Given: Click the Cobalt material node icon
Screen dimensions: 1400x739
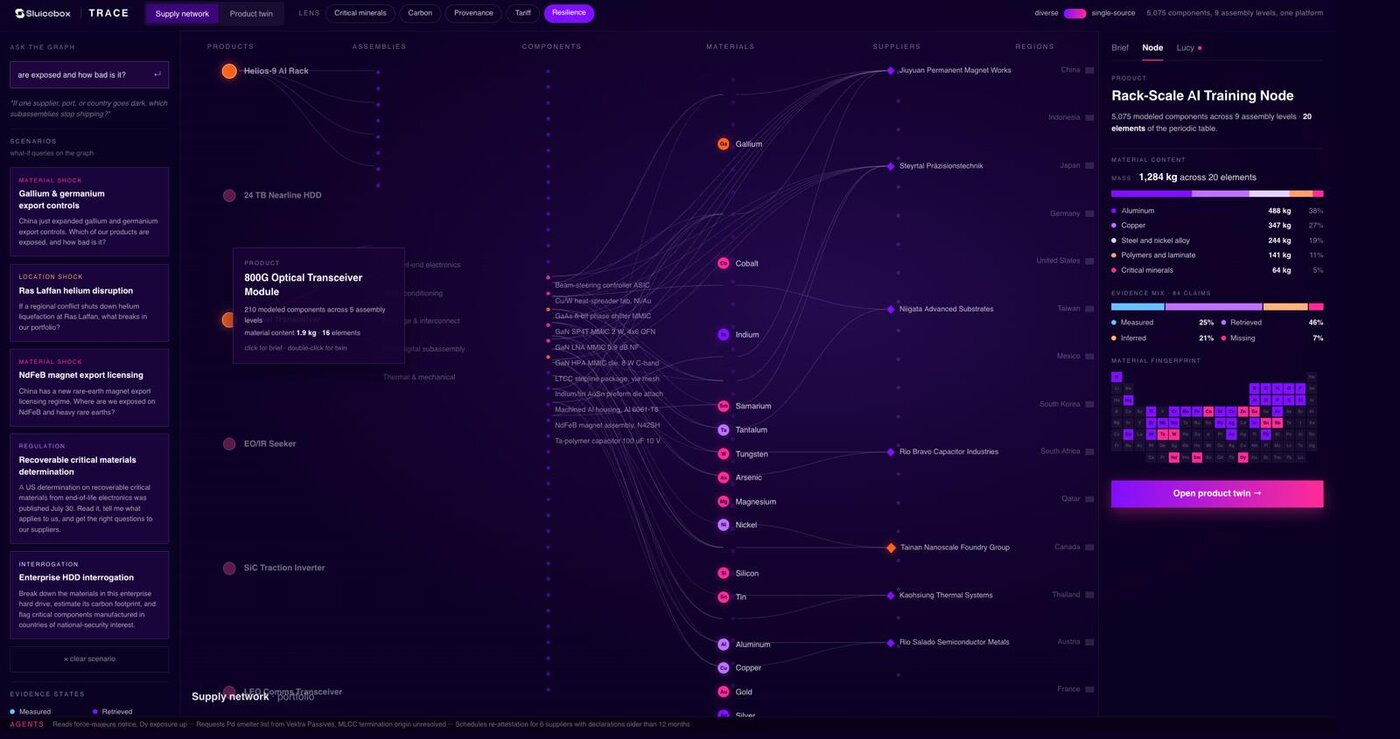Looking at the screenshot, I should 723,263.
